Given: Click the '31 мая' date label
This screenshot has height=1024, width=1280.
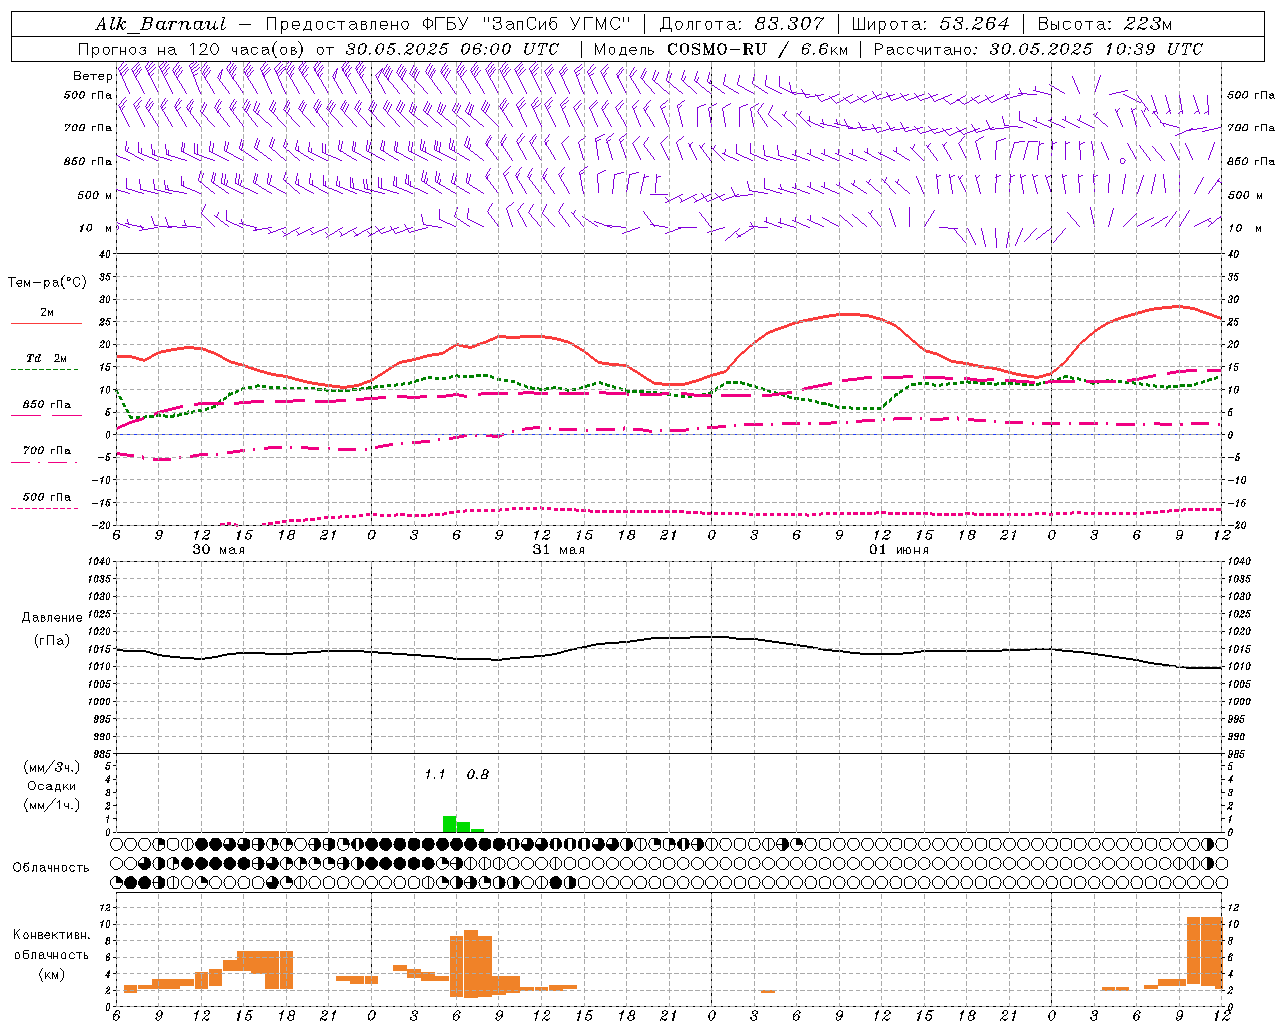Looking at the screenshot, I should tap(559, 550).
